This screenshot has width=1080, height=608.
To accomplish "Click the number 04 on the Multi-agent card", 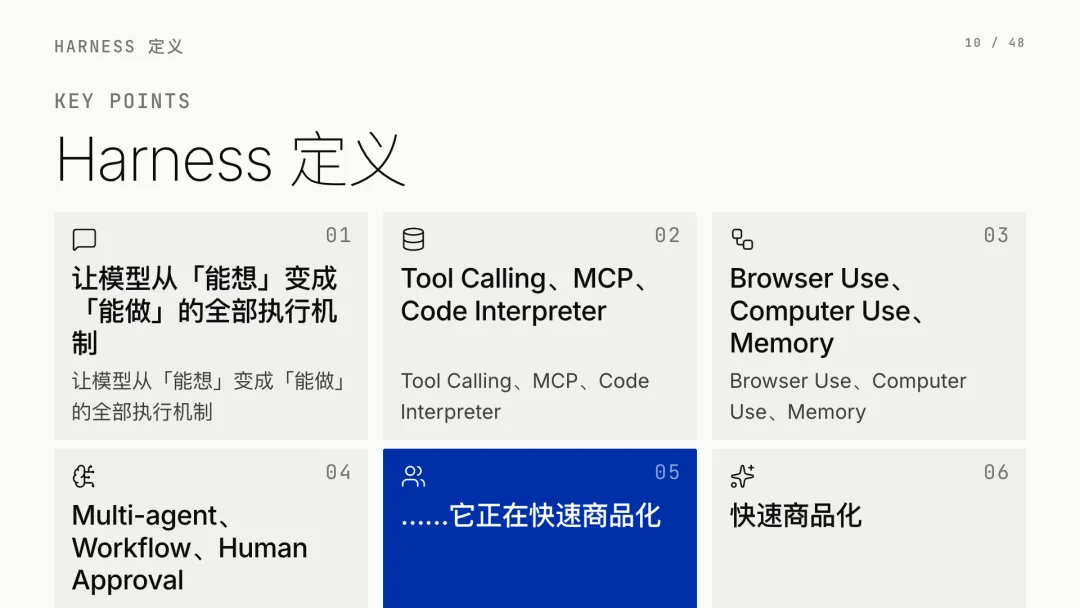I will tap(338, 472).
